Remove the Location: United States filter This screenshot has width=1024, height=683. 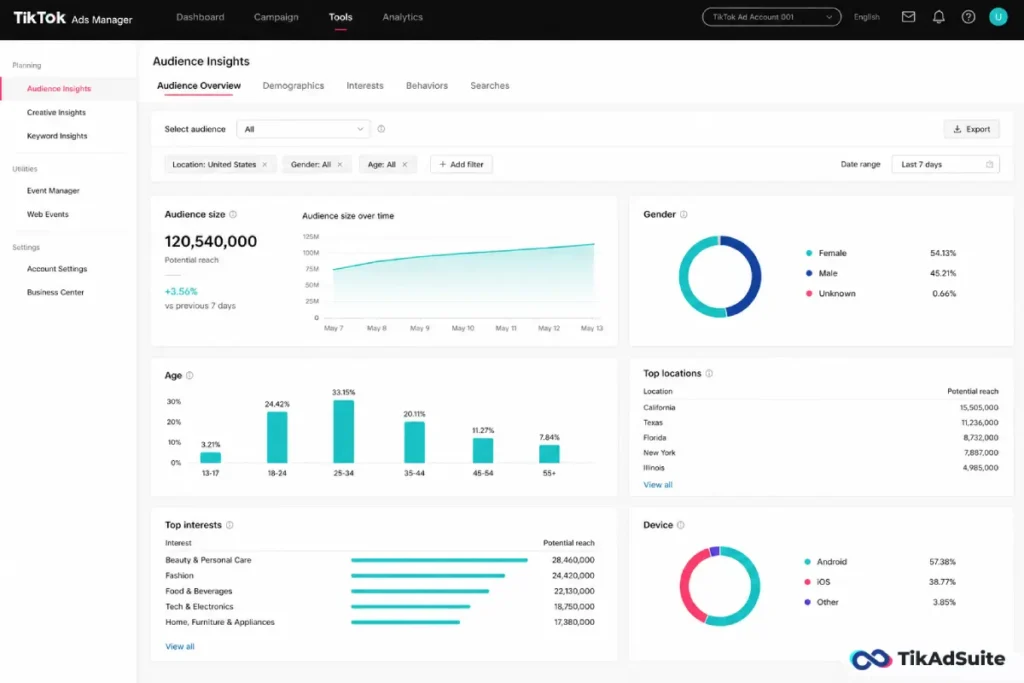click(264, 165)
